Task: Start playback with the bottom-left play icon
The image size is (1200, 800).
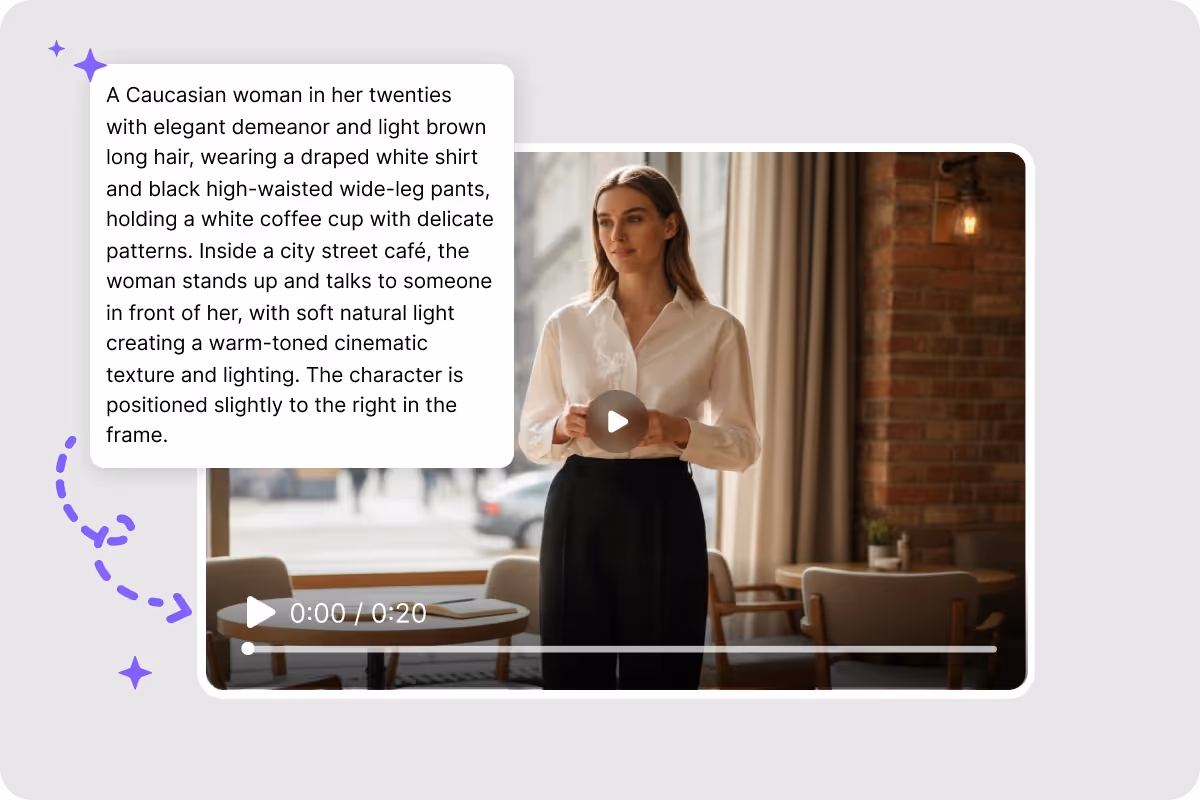Action: 260,612
